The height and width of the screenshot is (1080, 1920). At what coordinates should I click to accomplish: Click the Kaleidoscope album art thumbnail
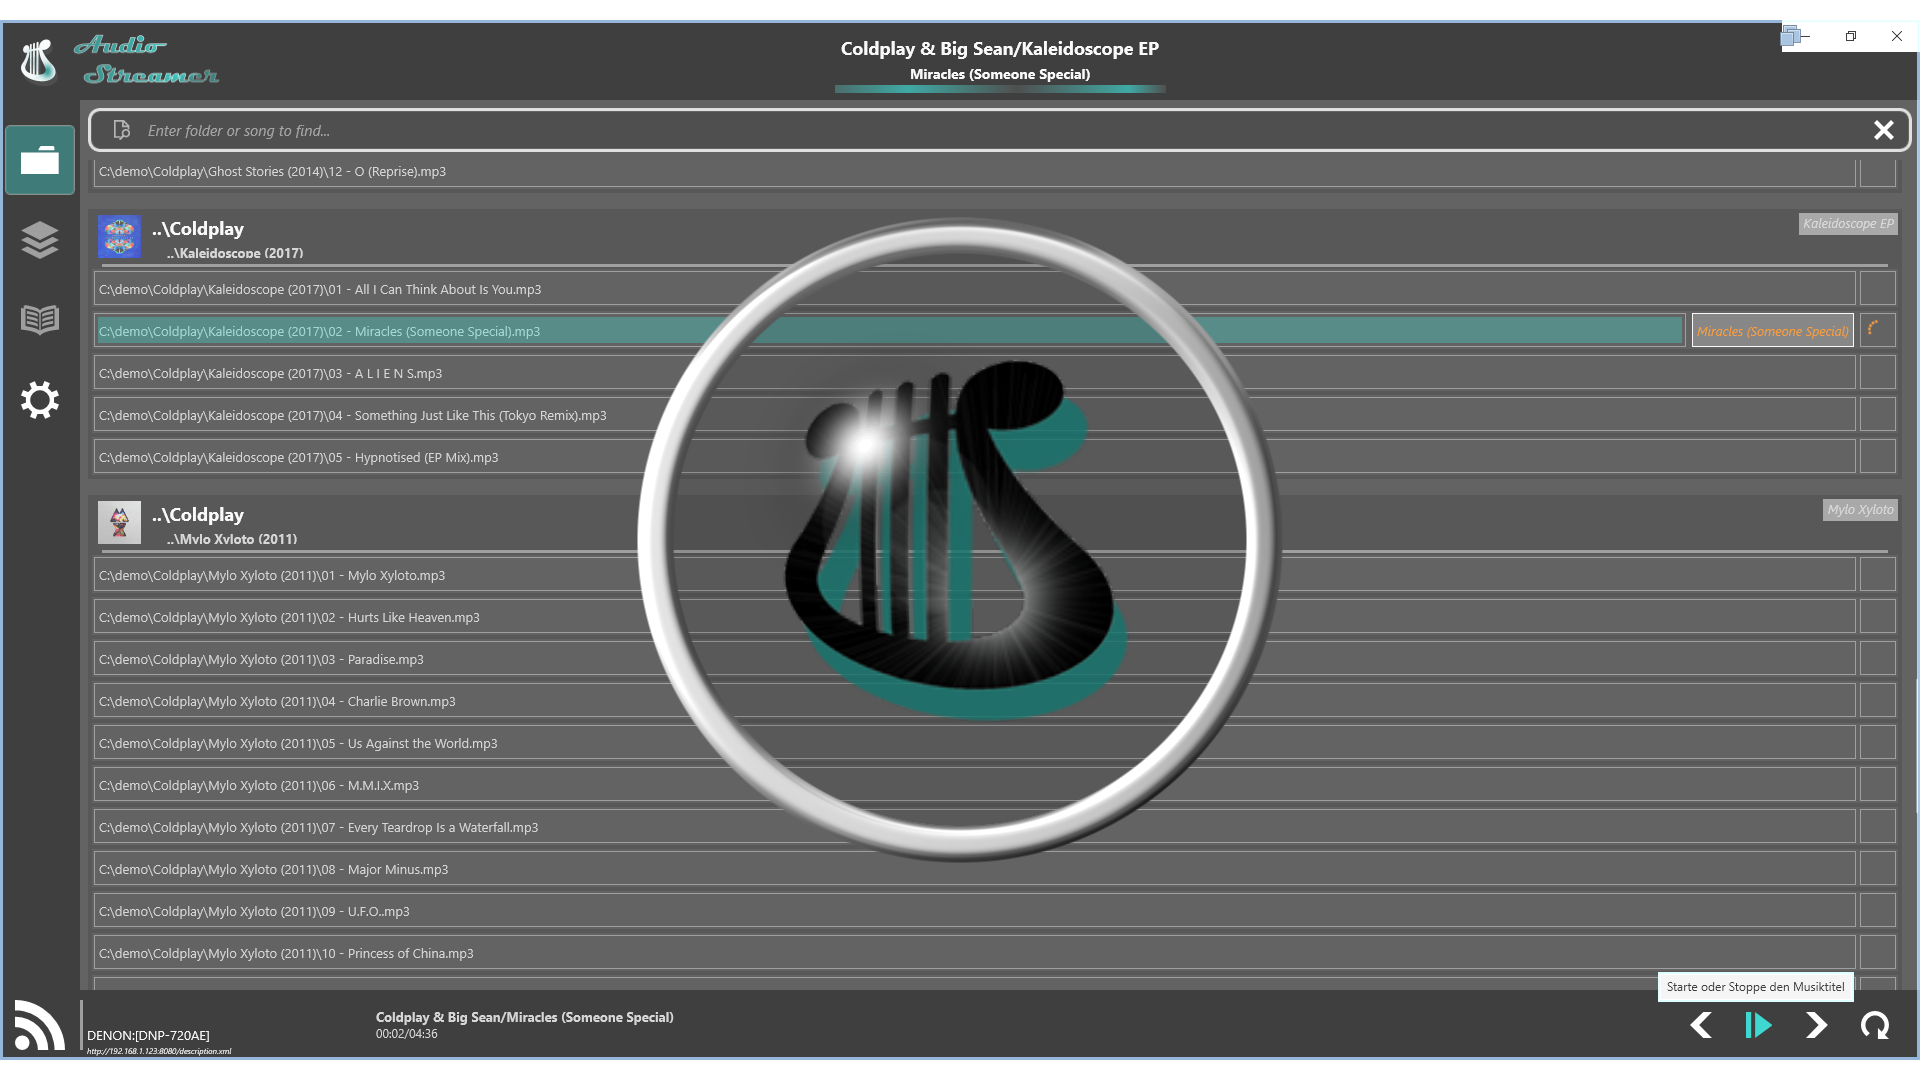(119, 237)
